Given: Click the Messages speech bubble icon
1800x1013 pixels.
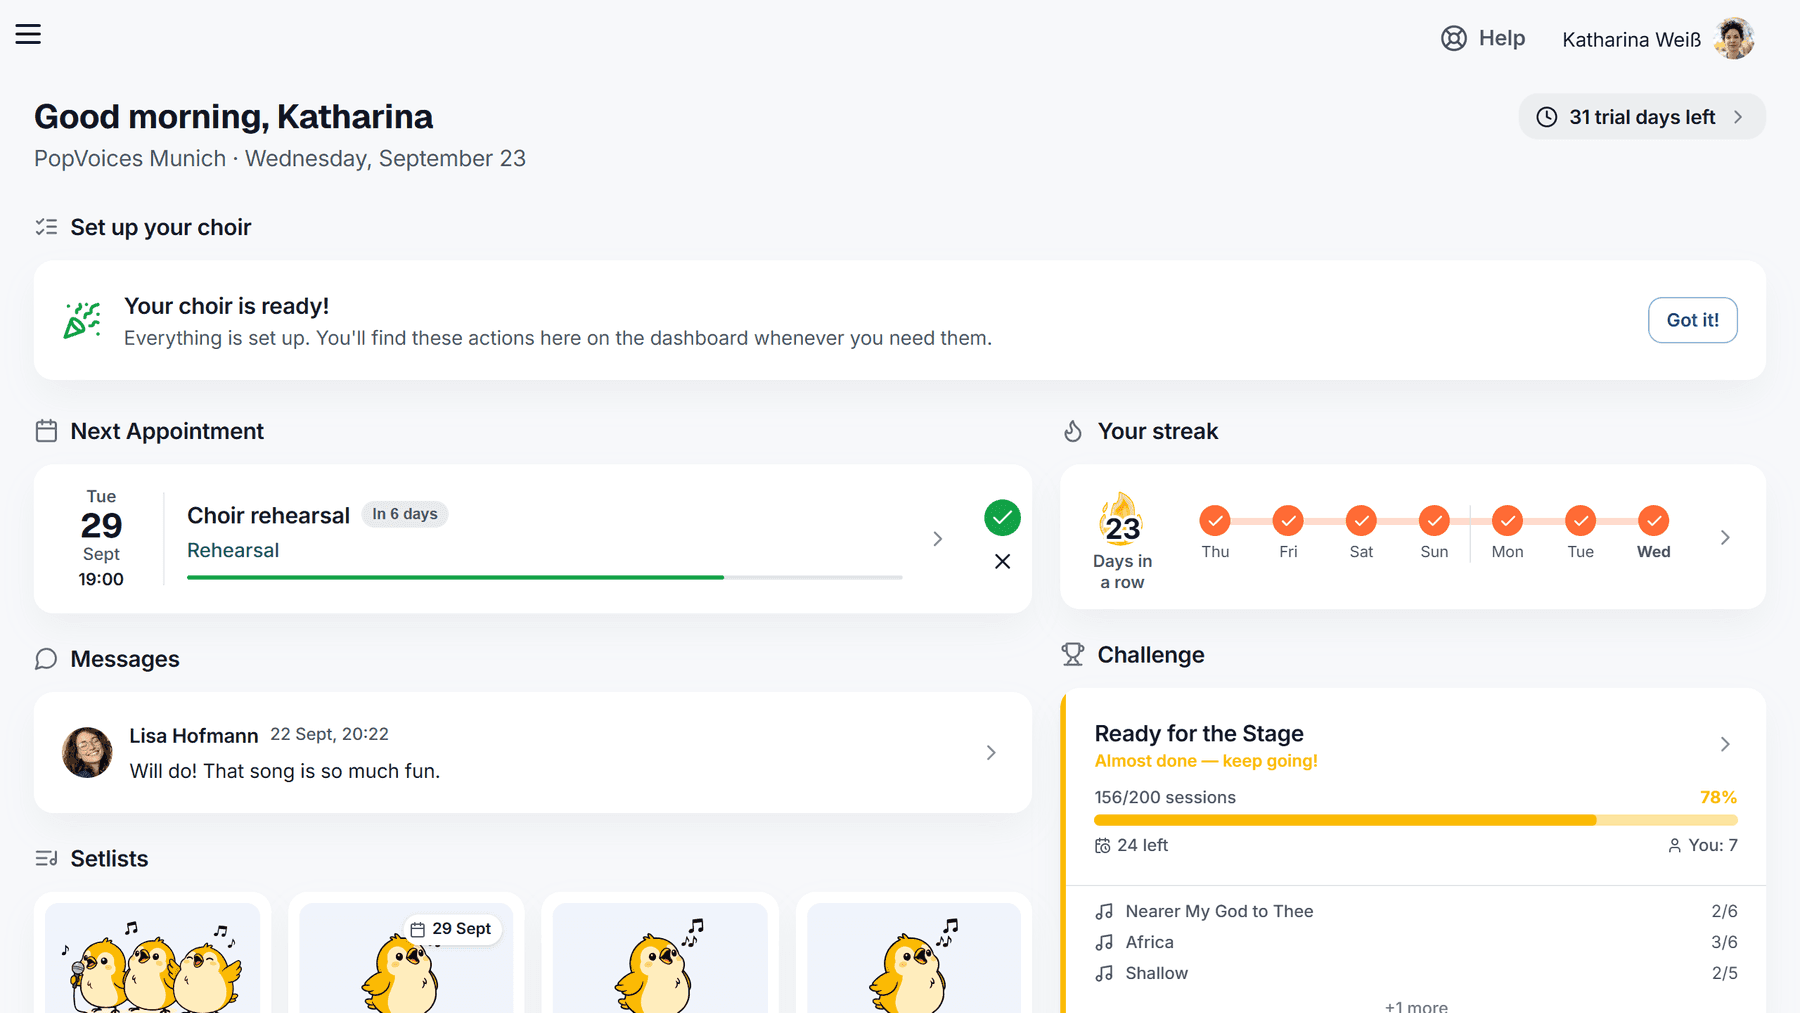Looking at the screenshot, I should [x=46, y=659].
